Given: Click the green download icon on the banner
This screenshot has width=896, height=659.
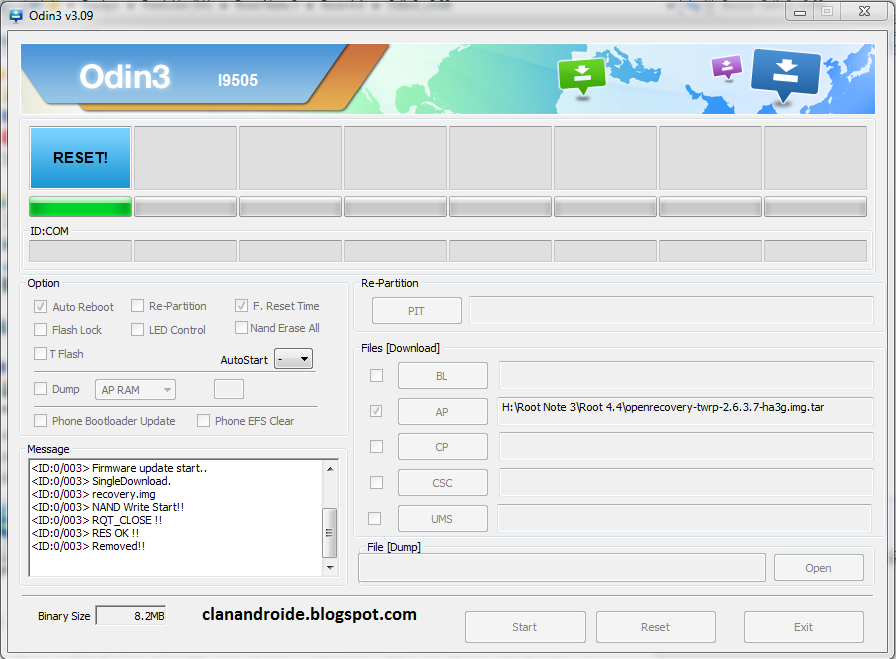Looking at the screenshot, I should 582,77.
